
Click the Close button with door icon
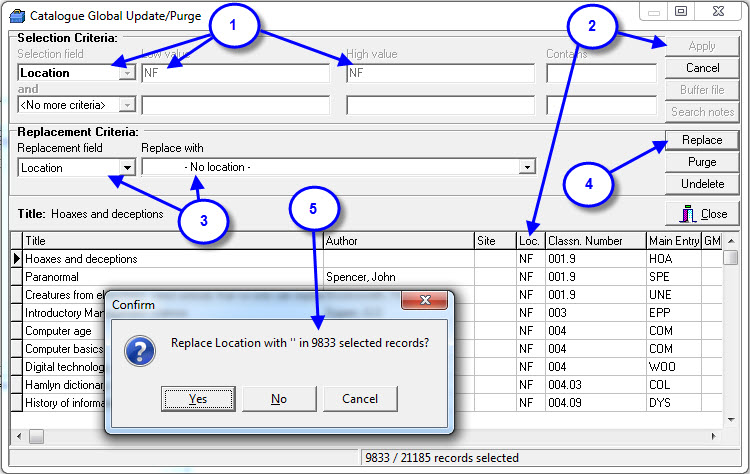click(702, 214)
